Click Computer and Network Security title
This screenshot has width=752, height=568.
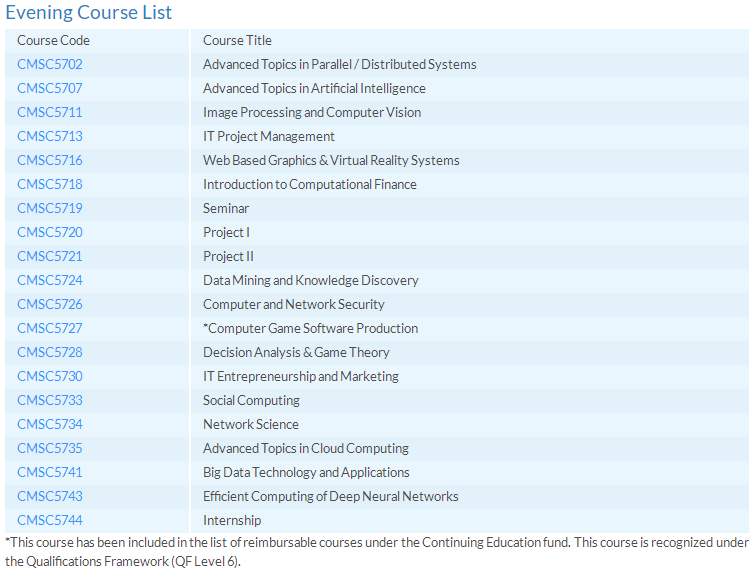(294, 304)
